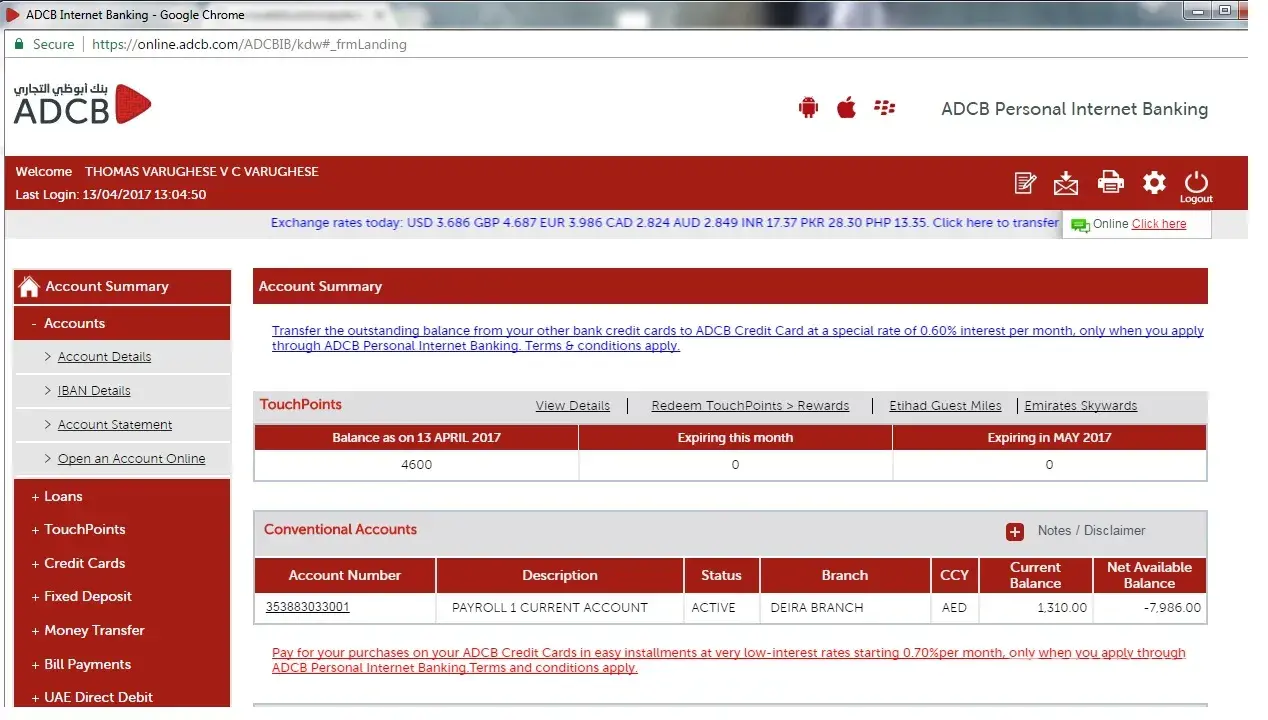Open Emirates Skywards link
This screenshot has height=720, width=1268.
pyautogui.click(x=1081, y=406)
